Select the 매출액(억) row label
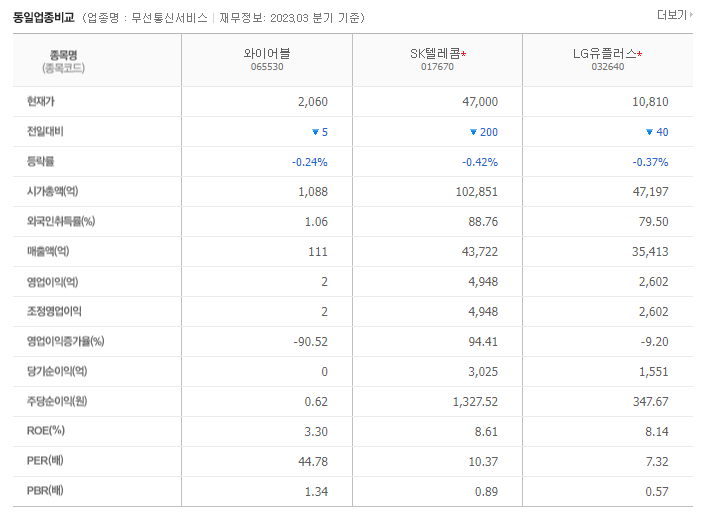This screenshot has width=701, height=512. coord(48,251)
